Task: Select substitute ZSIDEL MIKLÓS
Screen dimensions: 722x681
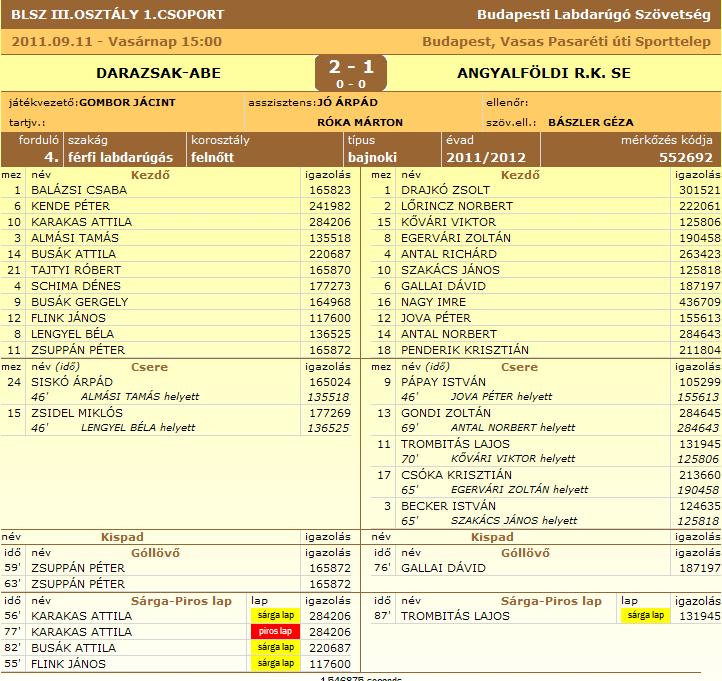Action: click(77, 413)
